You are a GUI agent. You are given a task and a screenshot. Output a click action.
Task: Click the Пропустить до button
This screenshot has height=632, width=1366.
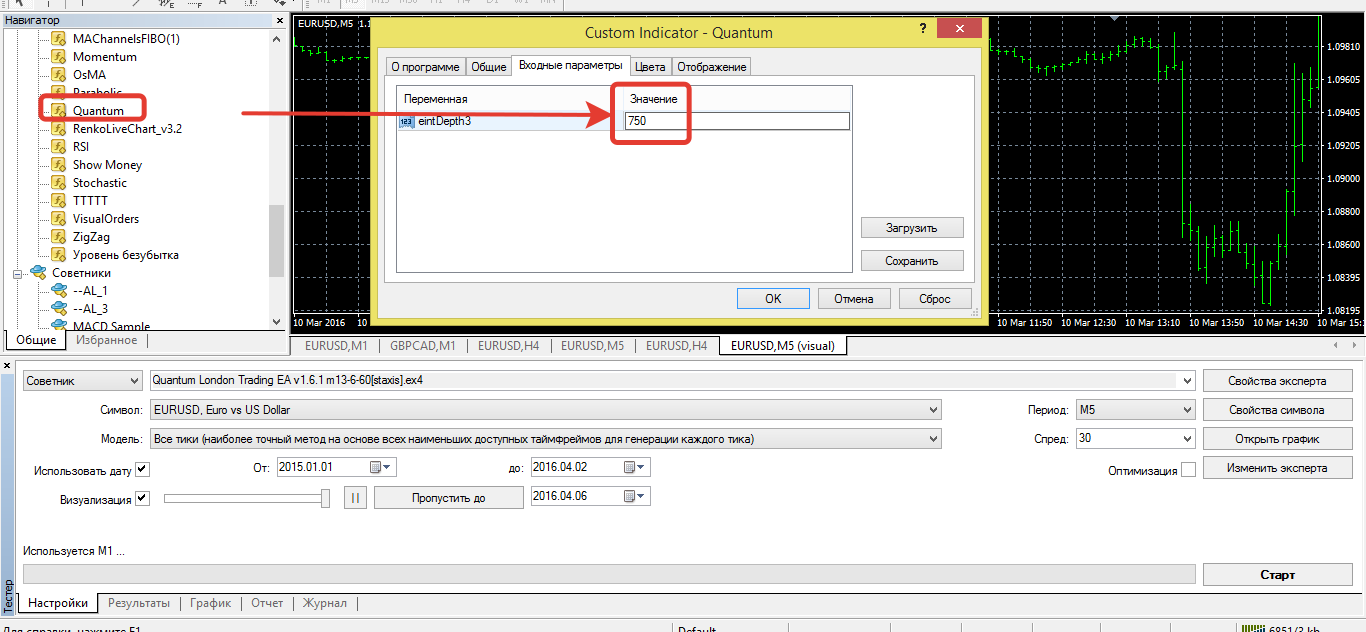click(x=449, y=497)
